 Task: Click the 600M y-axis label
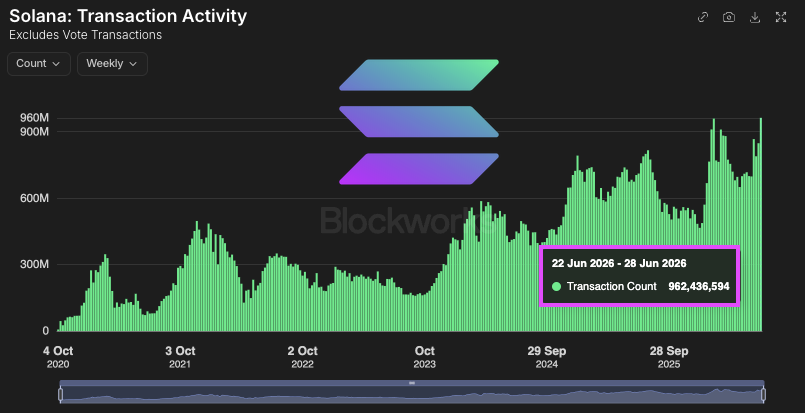pyautogui.click(x=34, y=198)
